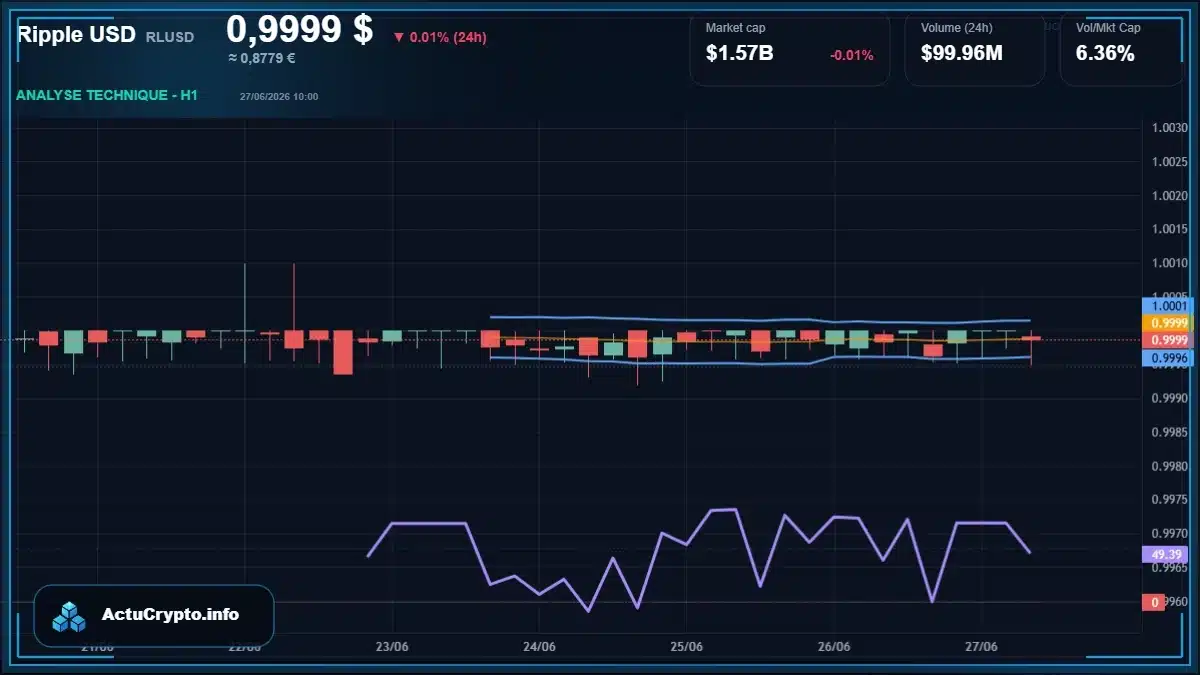Click the $99.96M volume value
This screenshot has height=675, width=1200.
(x=961, y=54)
